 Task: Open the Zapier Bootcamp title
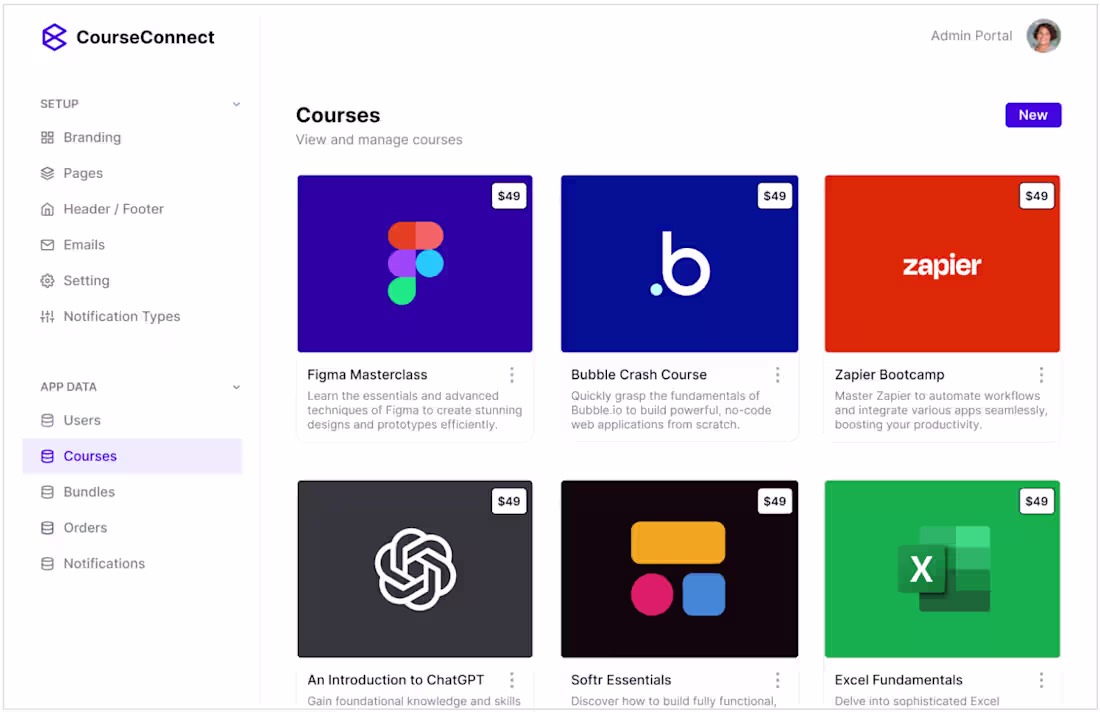pos(890,375)
